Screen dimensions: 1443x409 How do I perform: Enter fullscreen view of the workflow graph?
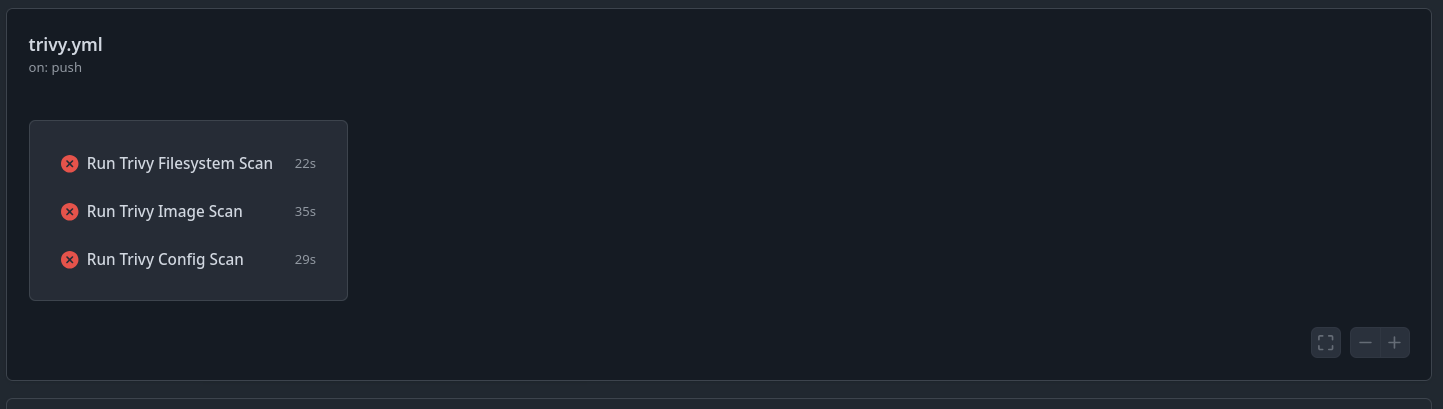click(1325, 343)
